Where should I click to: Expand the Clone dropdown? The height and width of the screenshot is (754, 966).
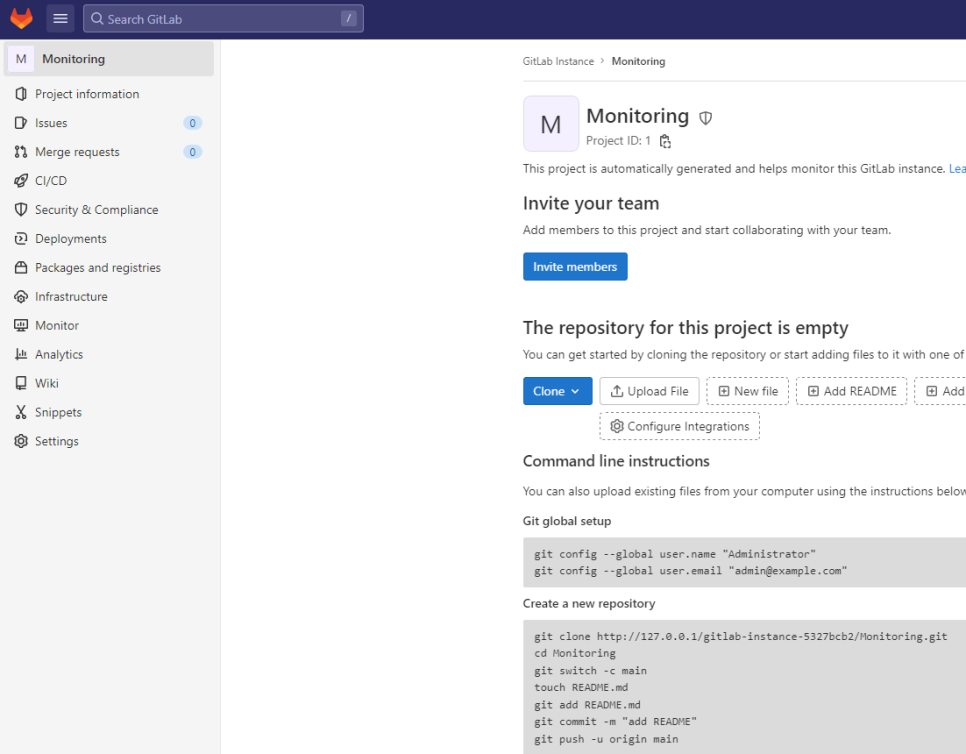pos(557,391)
